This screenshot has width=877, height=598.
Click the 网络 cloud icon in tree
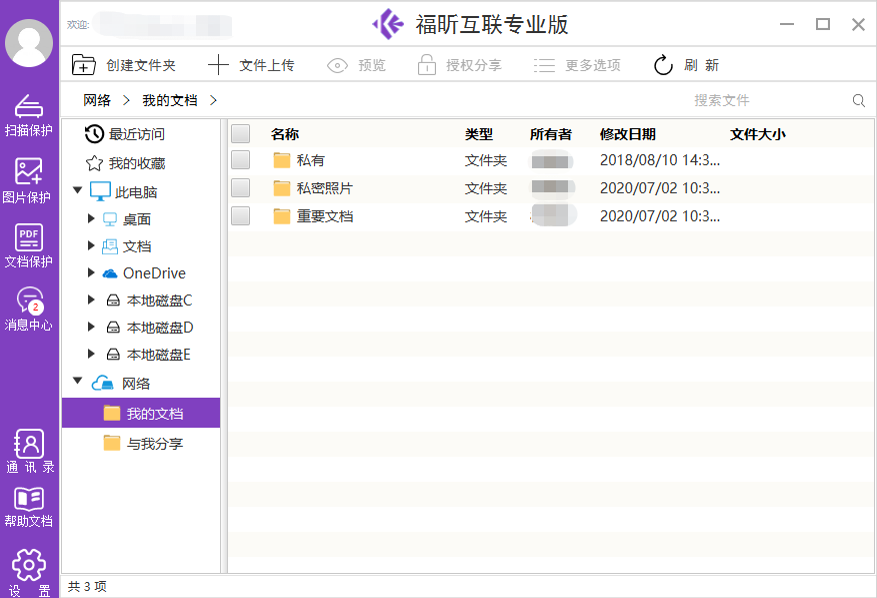click(102, 383)
